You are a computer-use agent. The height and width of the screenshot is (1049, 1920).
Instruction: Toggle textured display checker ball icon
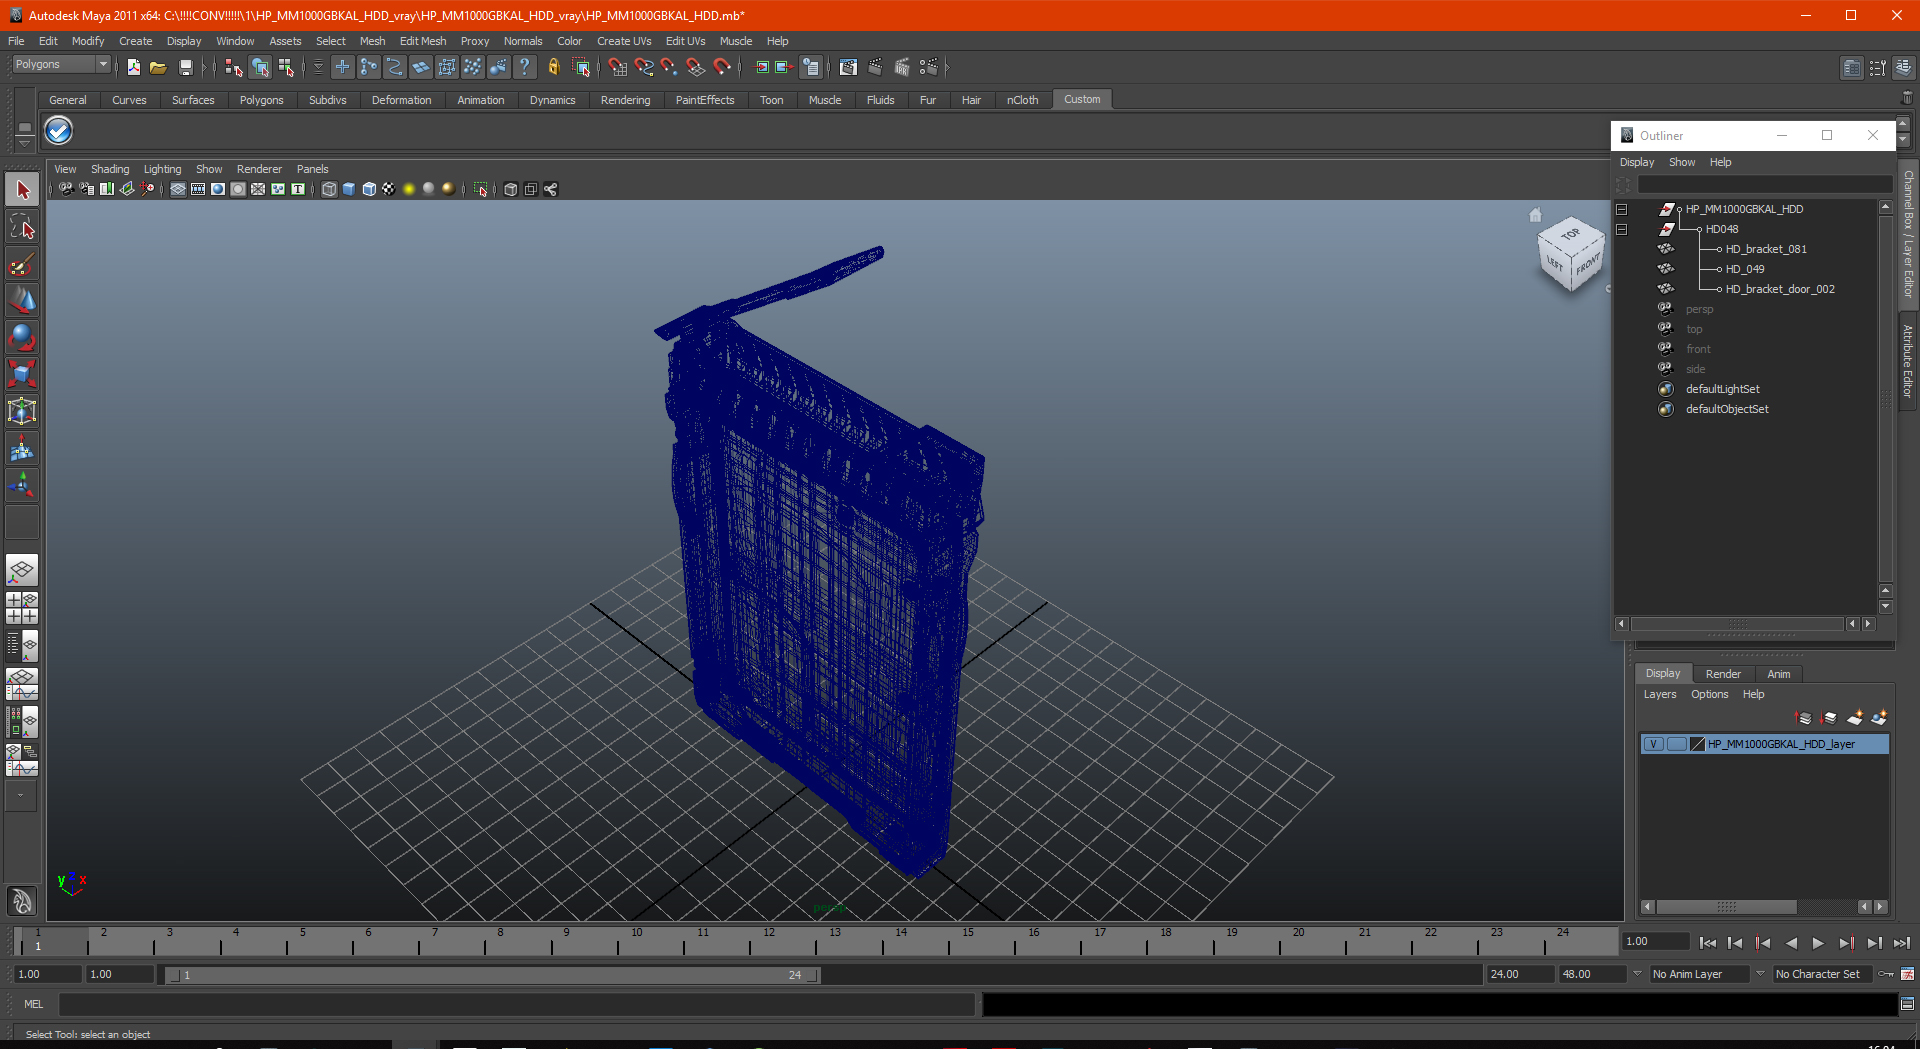(x=389, y=189)
